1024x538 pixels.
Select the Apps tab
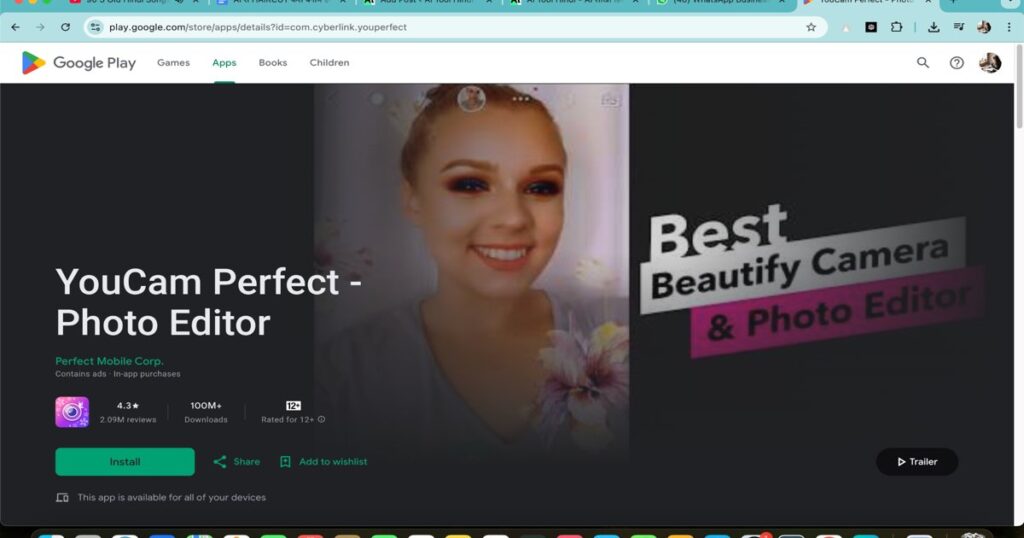(x=224, y=63)
